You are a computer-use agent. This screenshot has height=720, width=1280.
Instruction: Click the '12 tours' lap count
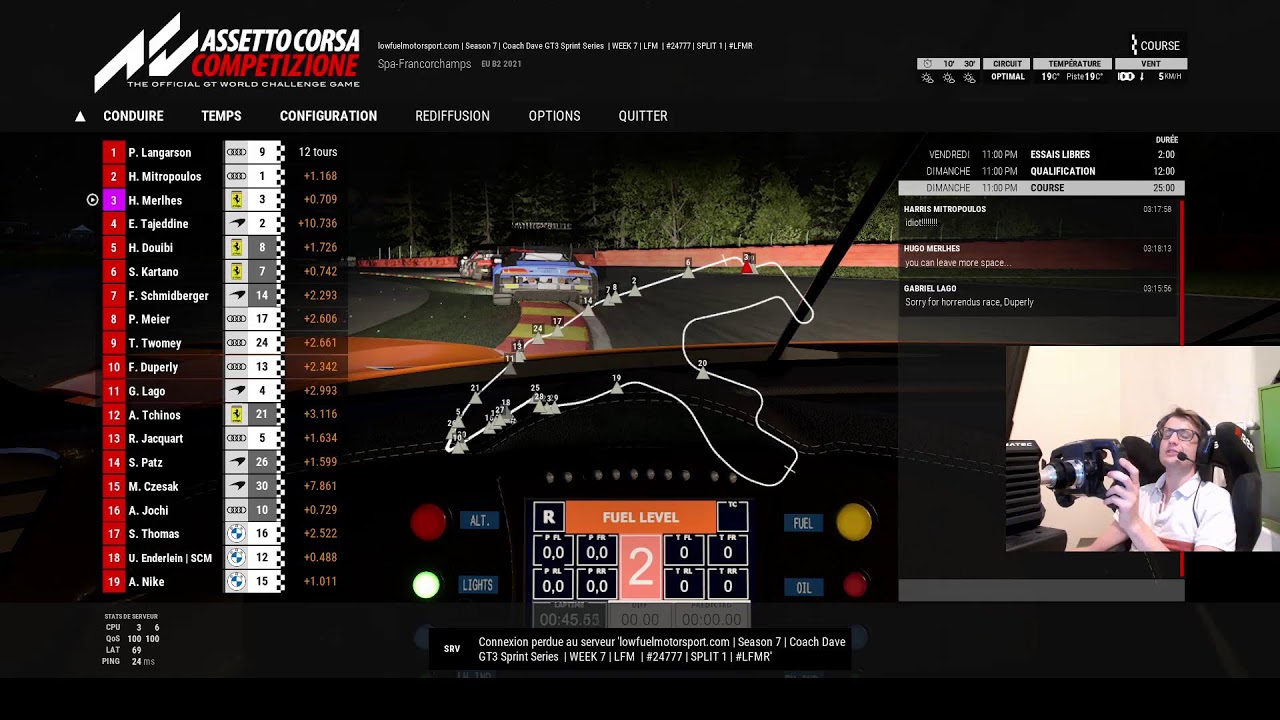(x=318, y=152)
